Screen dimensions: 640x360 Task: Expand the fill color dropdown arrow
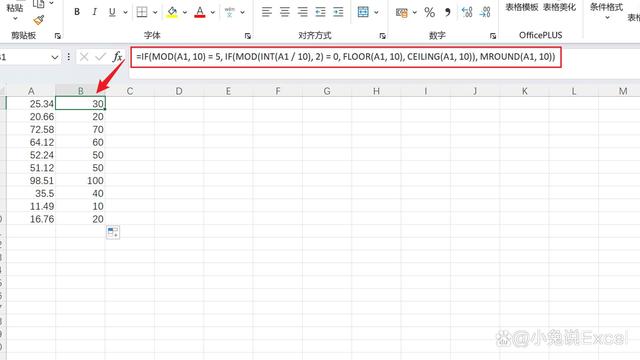point(184,13)
